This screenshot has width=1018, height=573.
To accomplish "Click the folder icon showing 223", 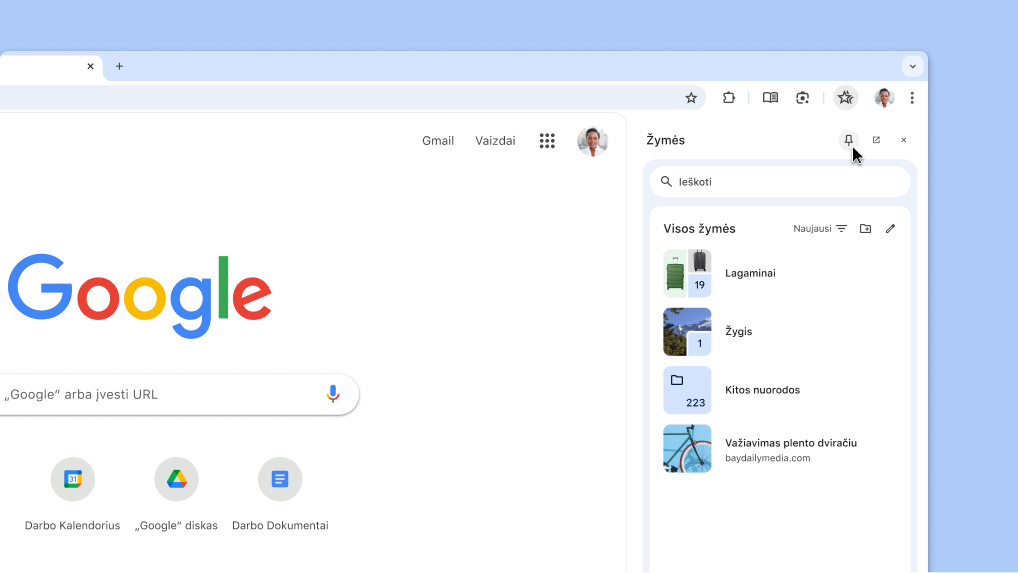I will coord(687,390).
